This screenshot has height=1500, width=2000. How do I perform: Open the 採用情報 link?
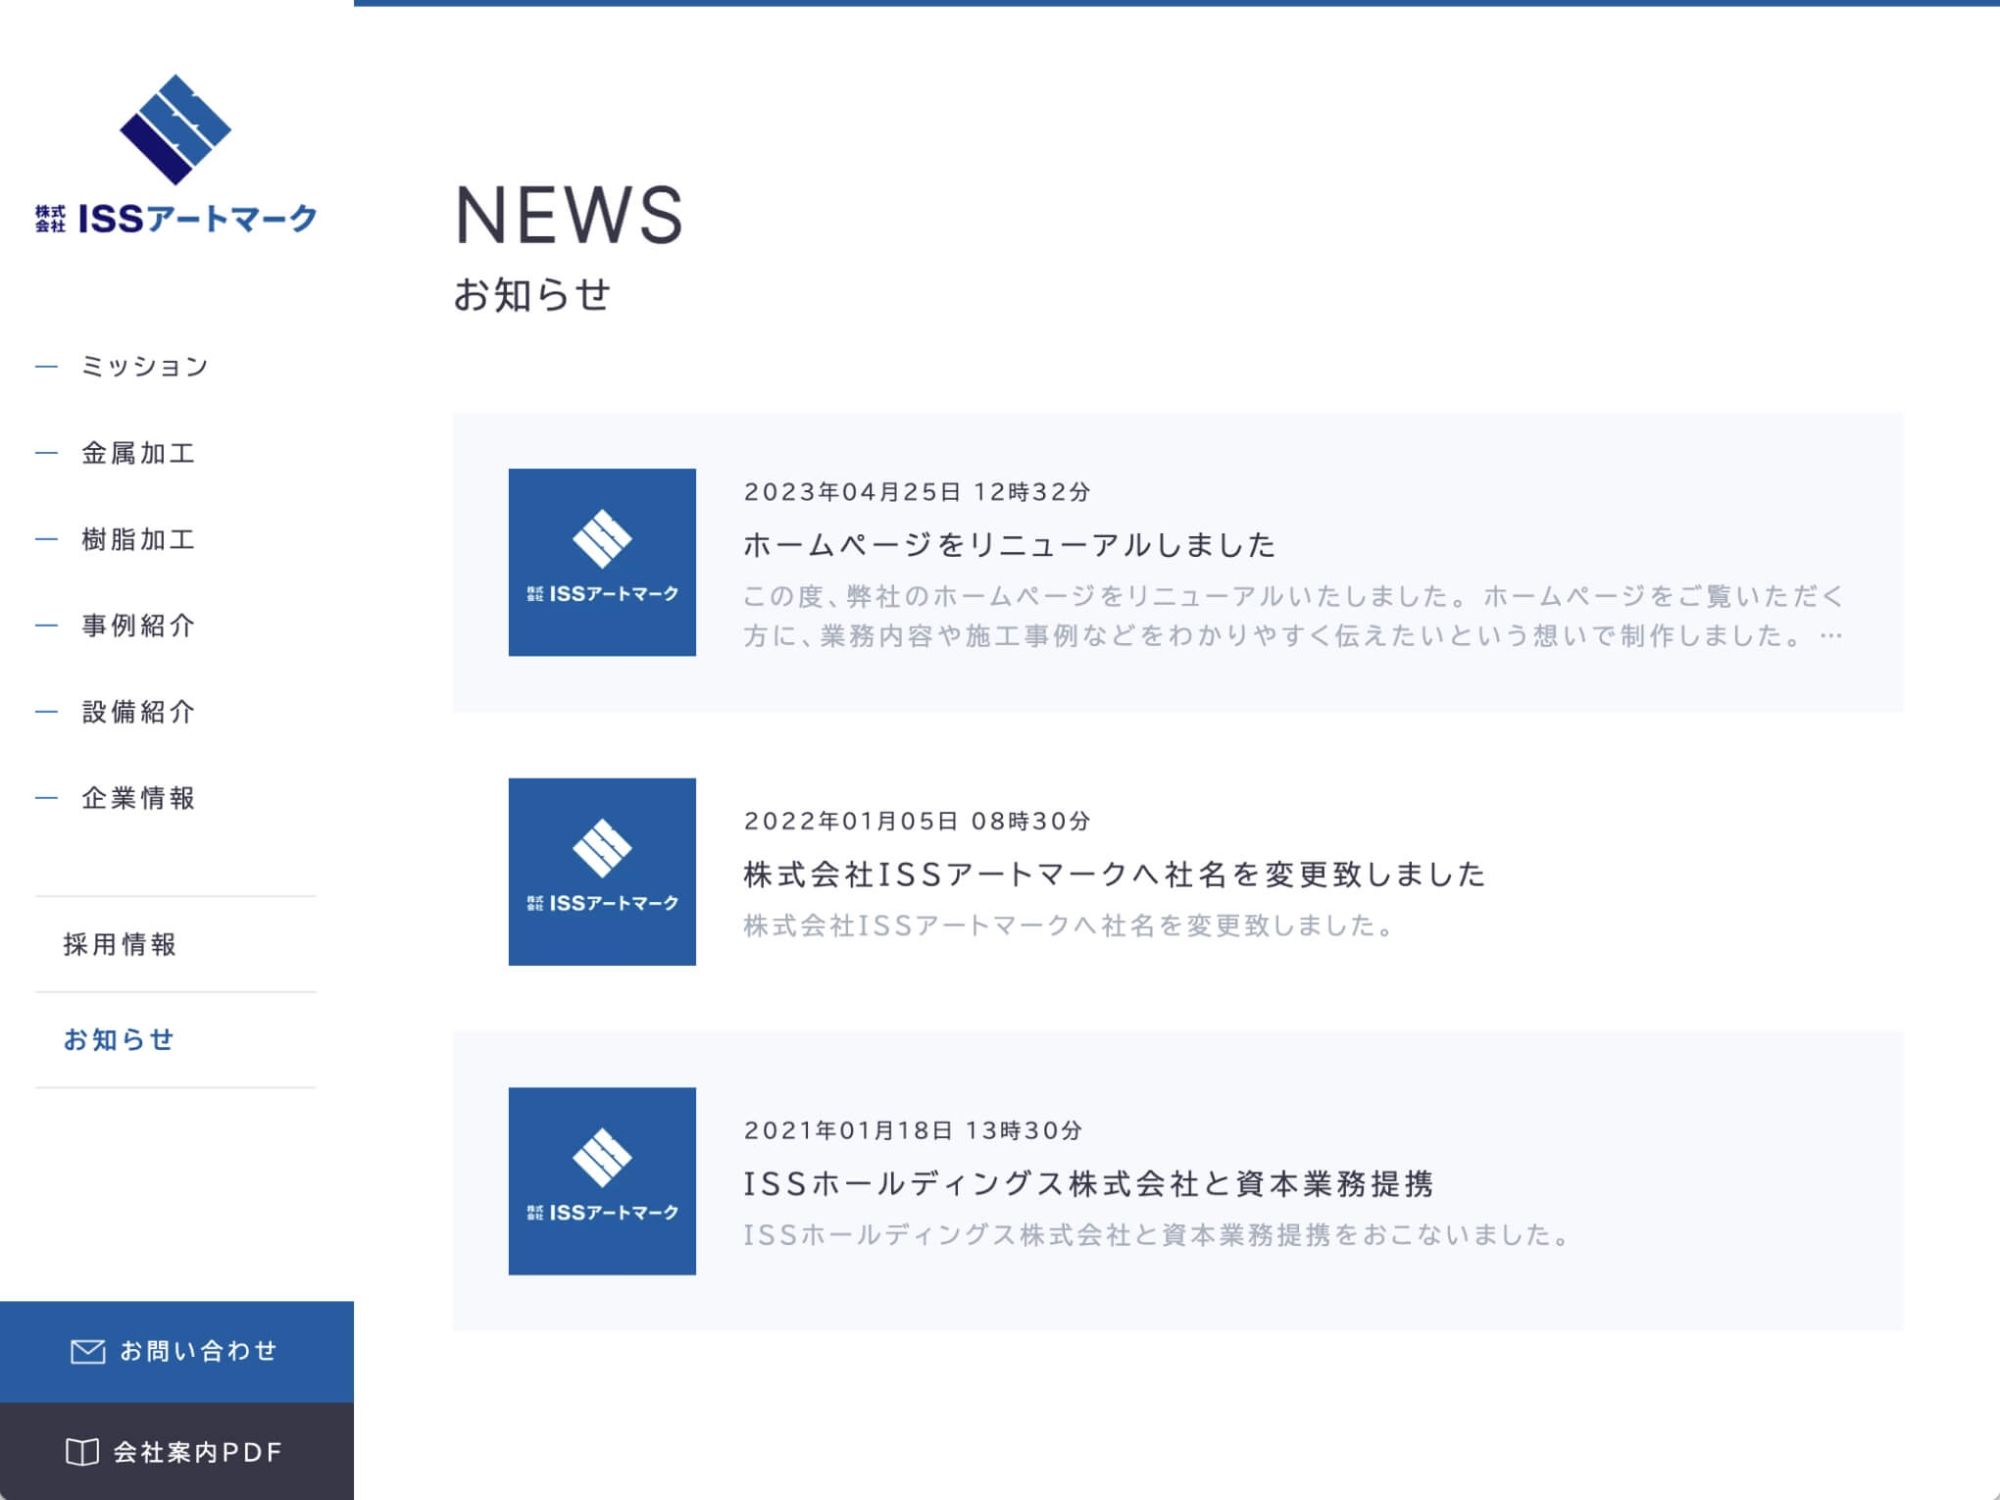(120, 944)
